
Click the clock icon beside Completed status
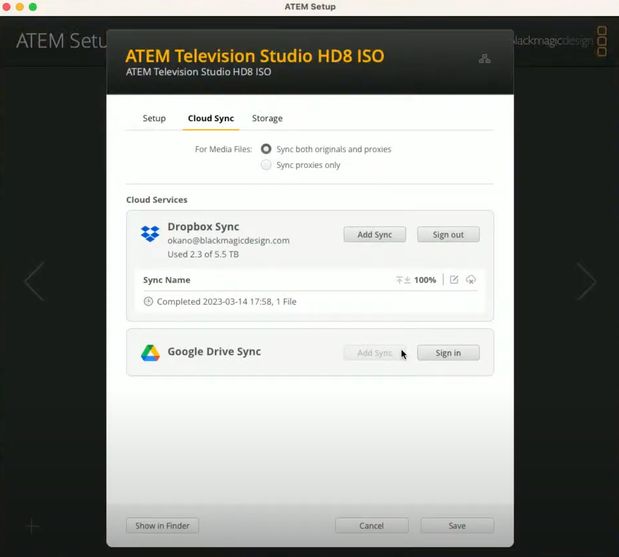pos(148,302)
